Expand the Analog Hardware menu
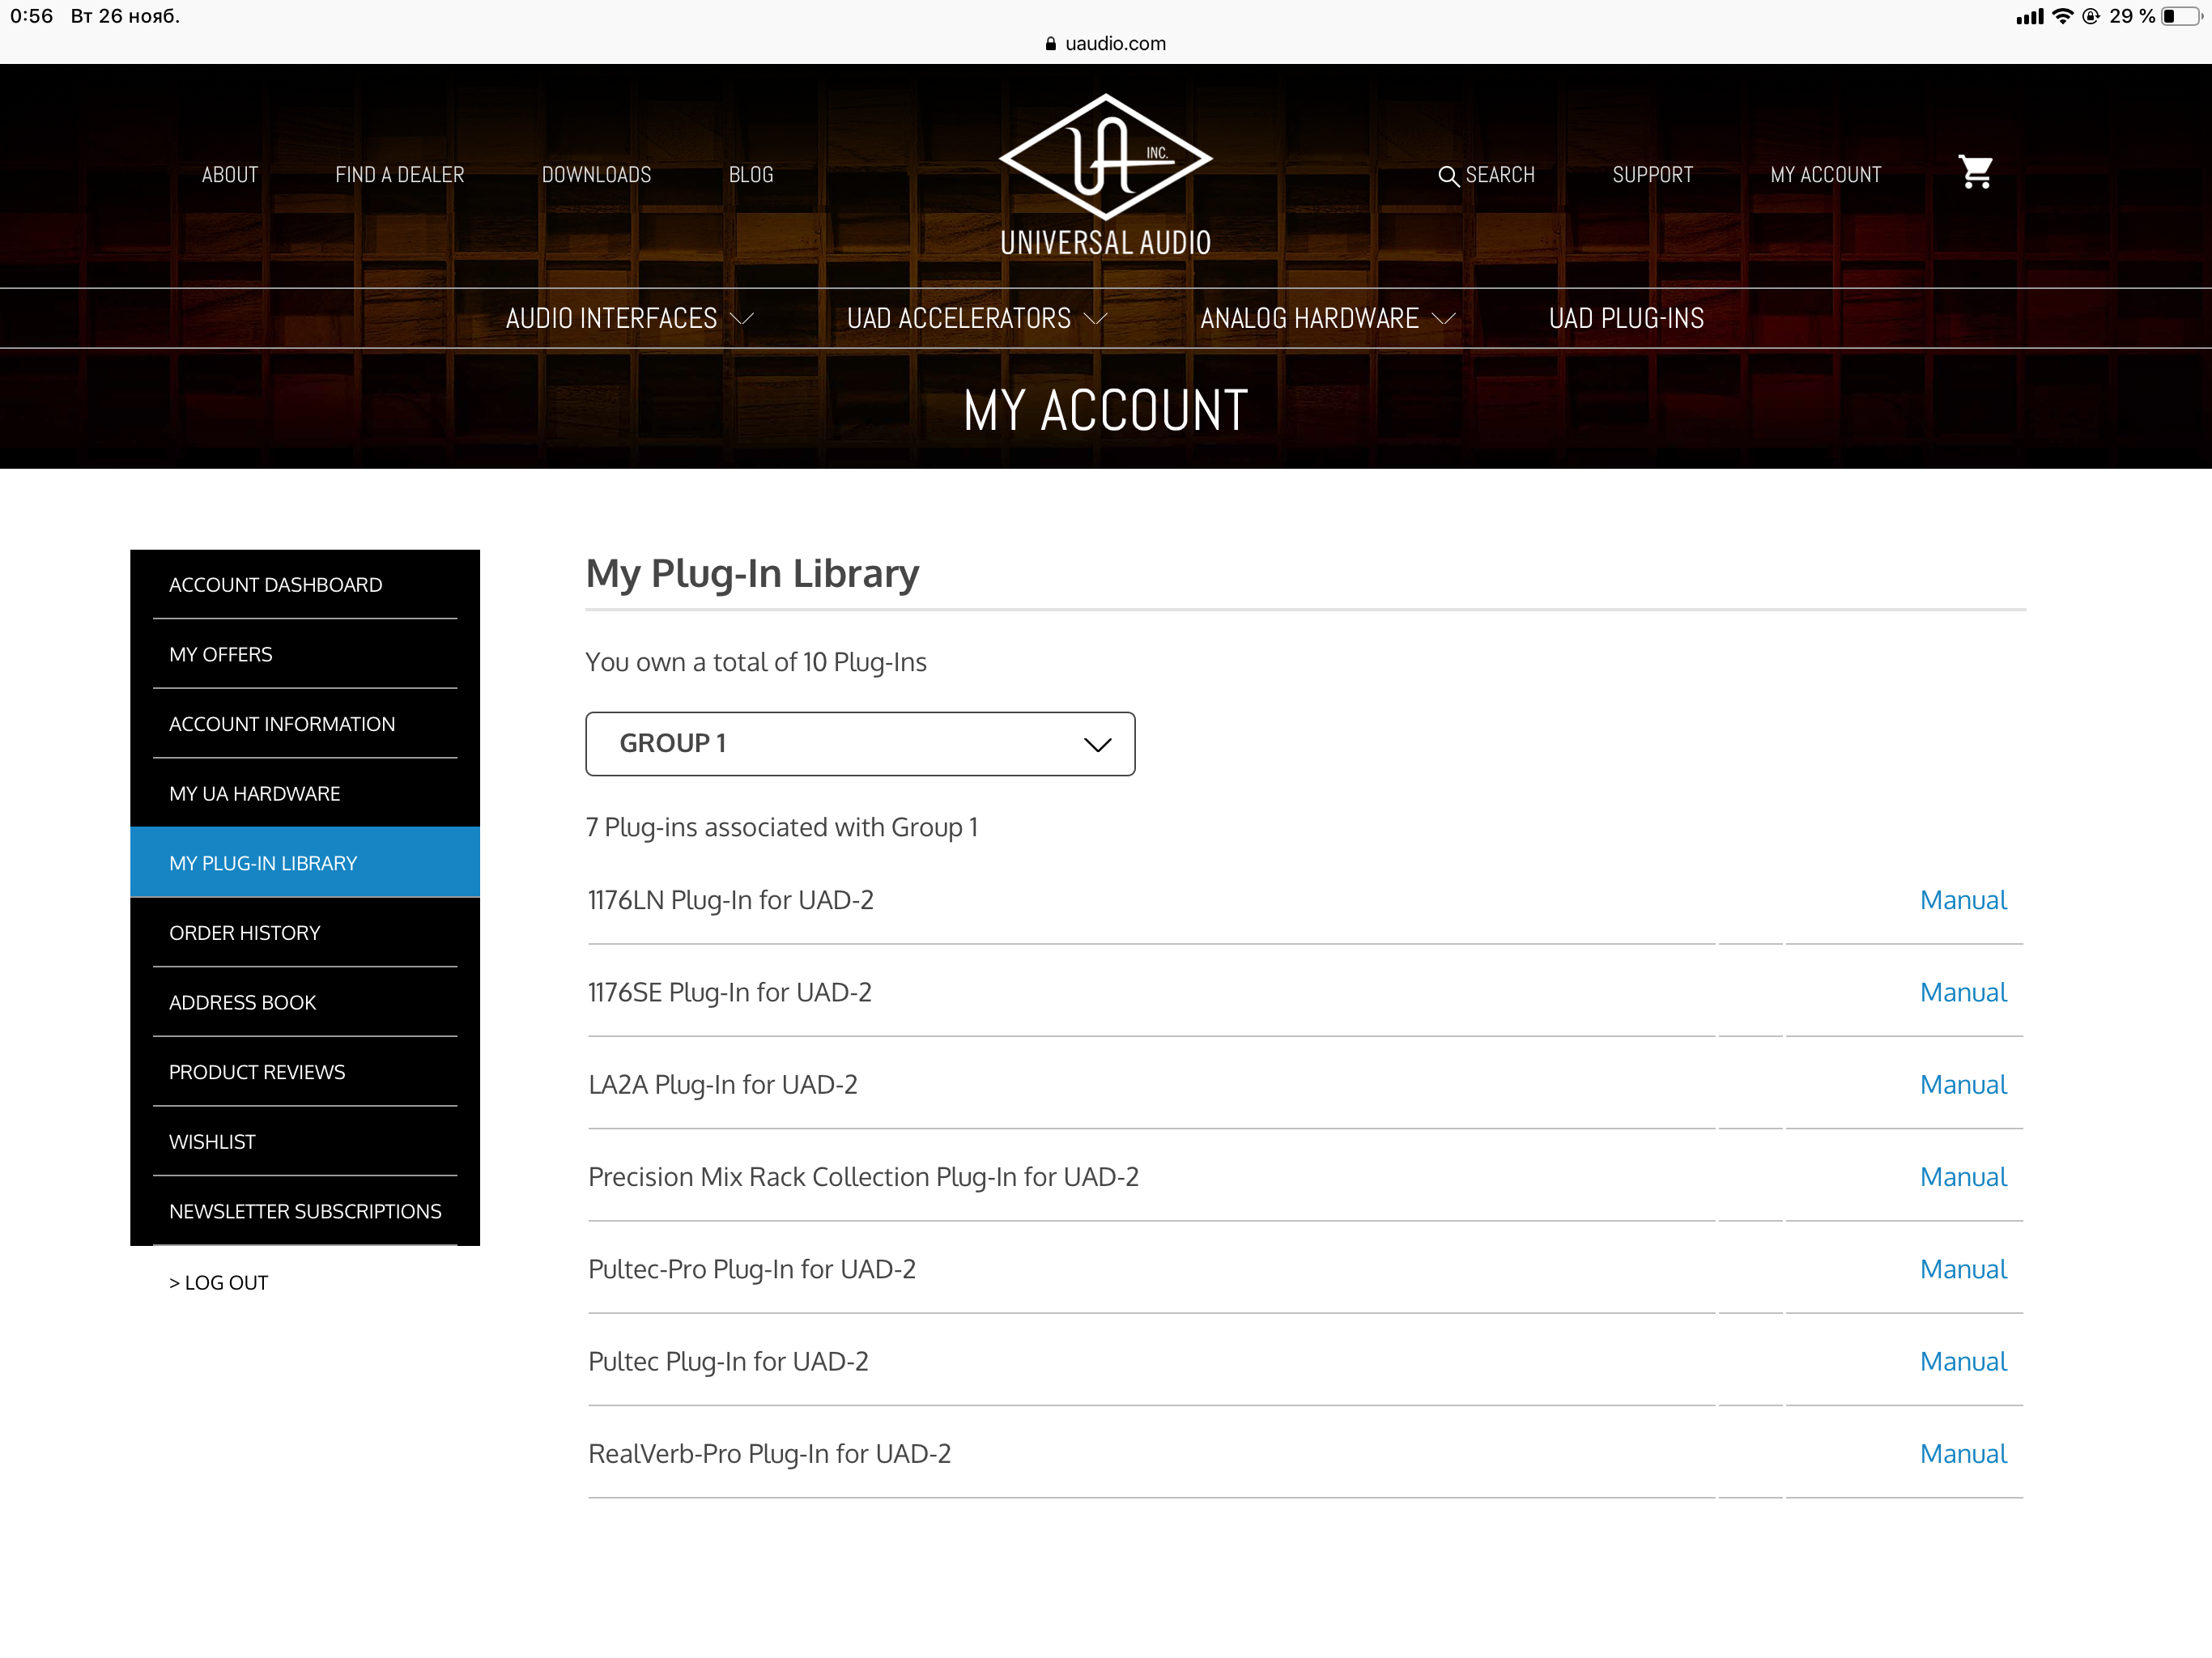 (1327, 318)
